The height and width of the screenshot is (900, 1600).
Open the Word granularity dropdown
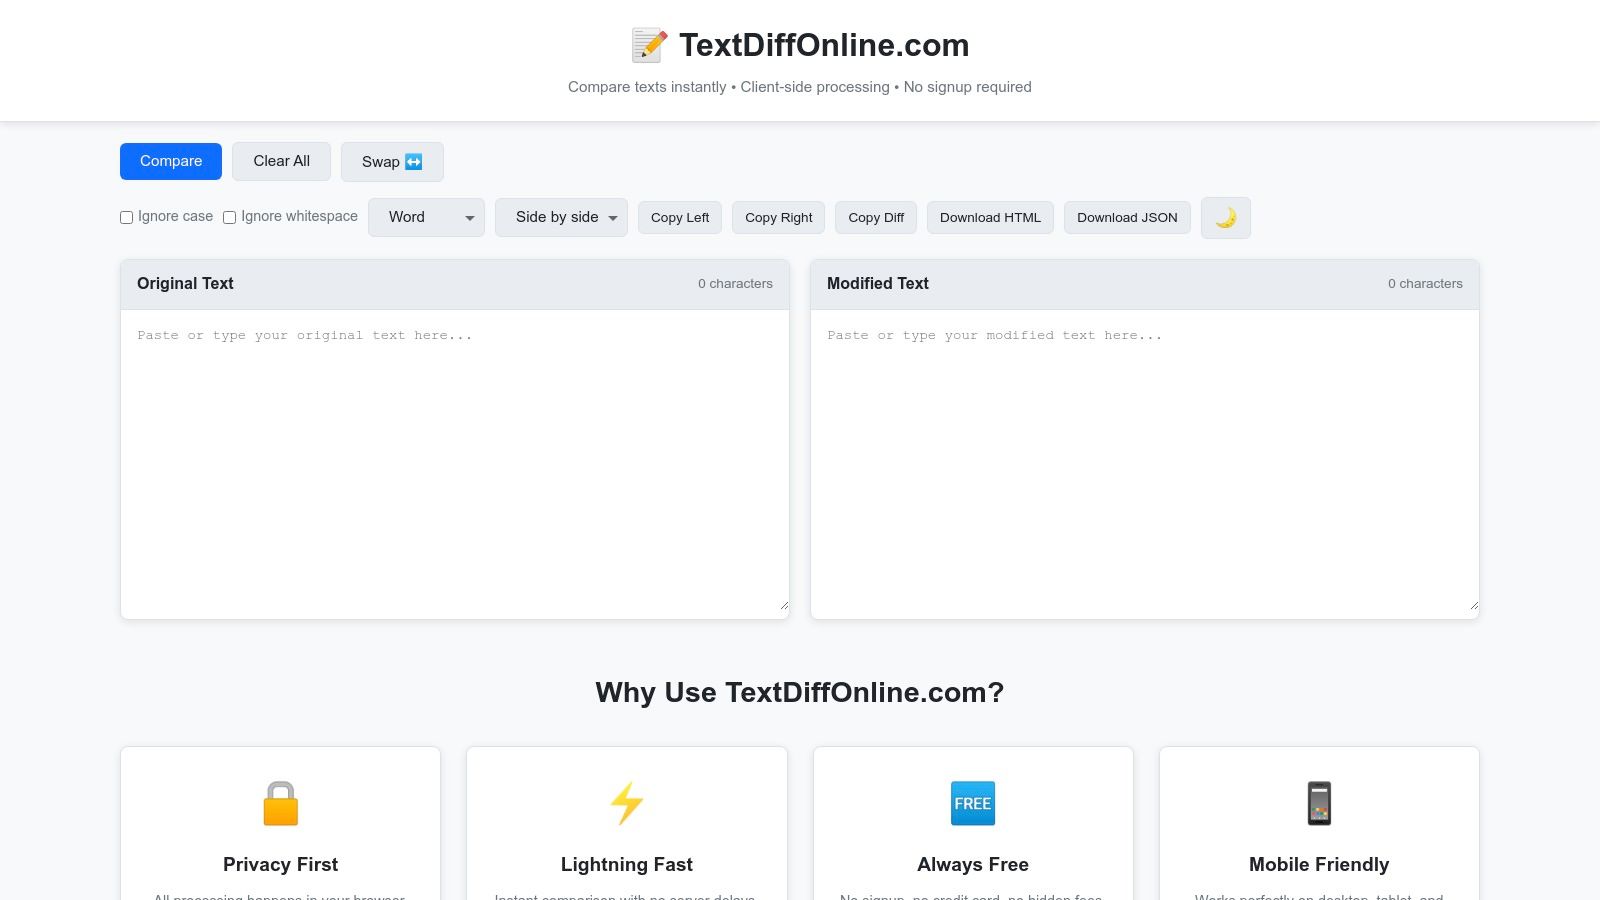(x=426, y=217)
